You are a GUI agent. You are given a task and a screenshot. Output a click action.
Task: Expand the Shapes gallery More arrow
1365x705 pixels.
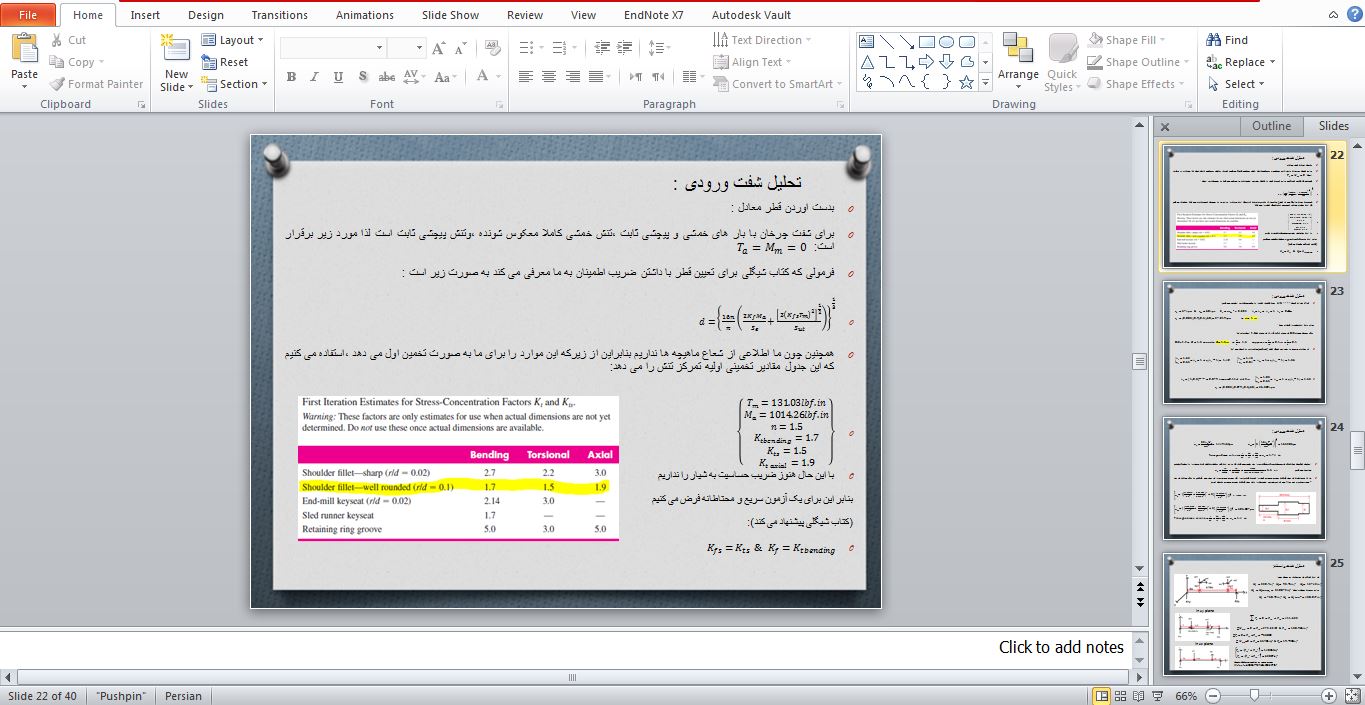[986, 83]
